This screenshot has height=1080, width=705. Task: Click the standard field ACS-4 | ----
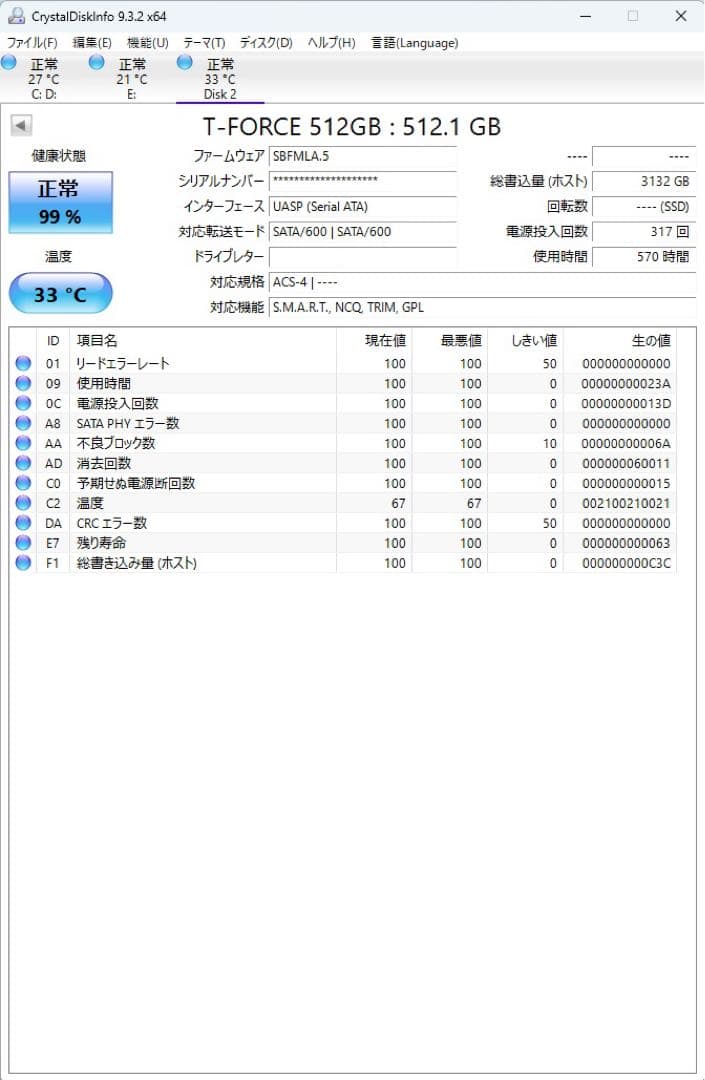point(482,282)
